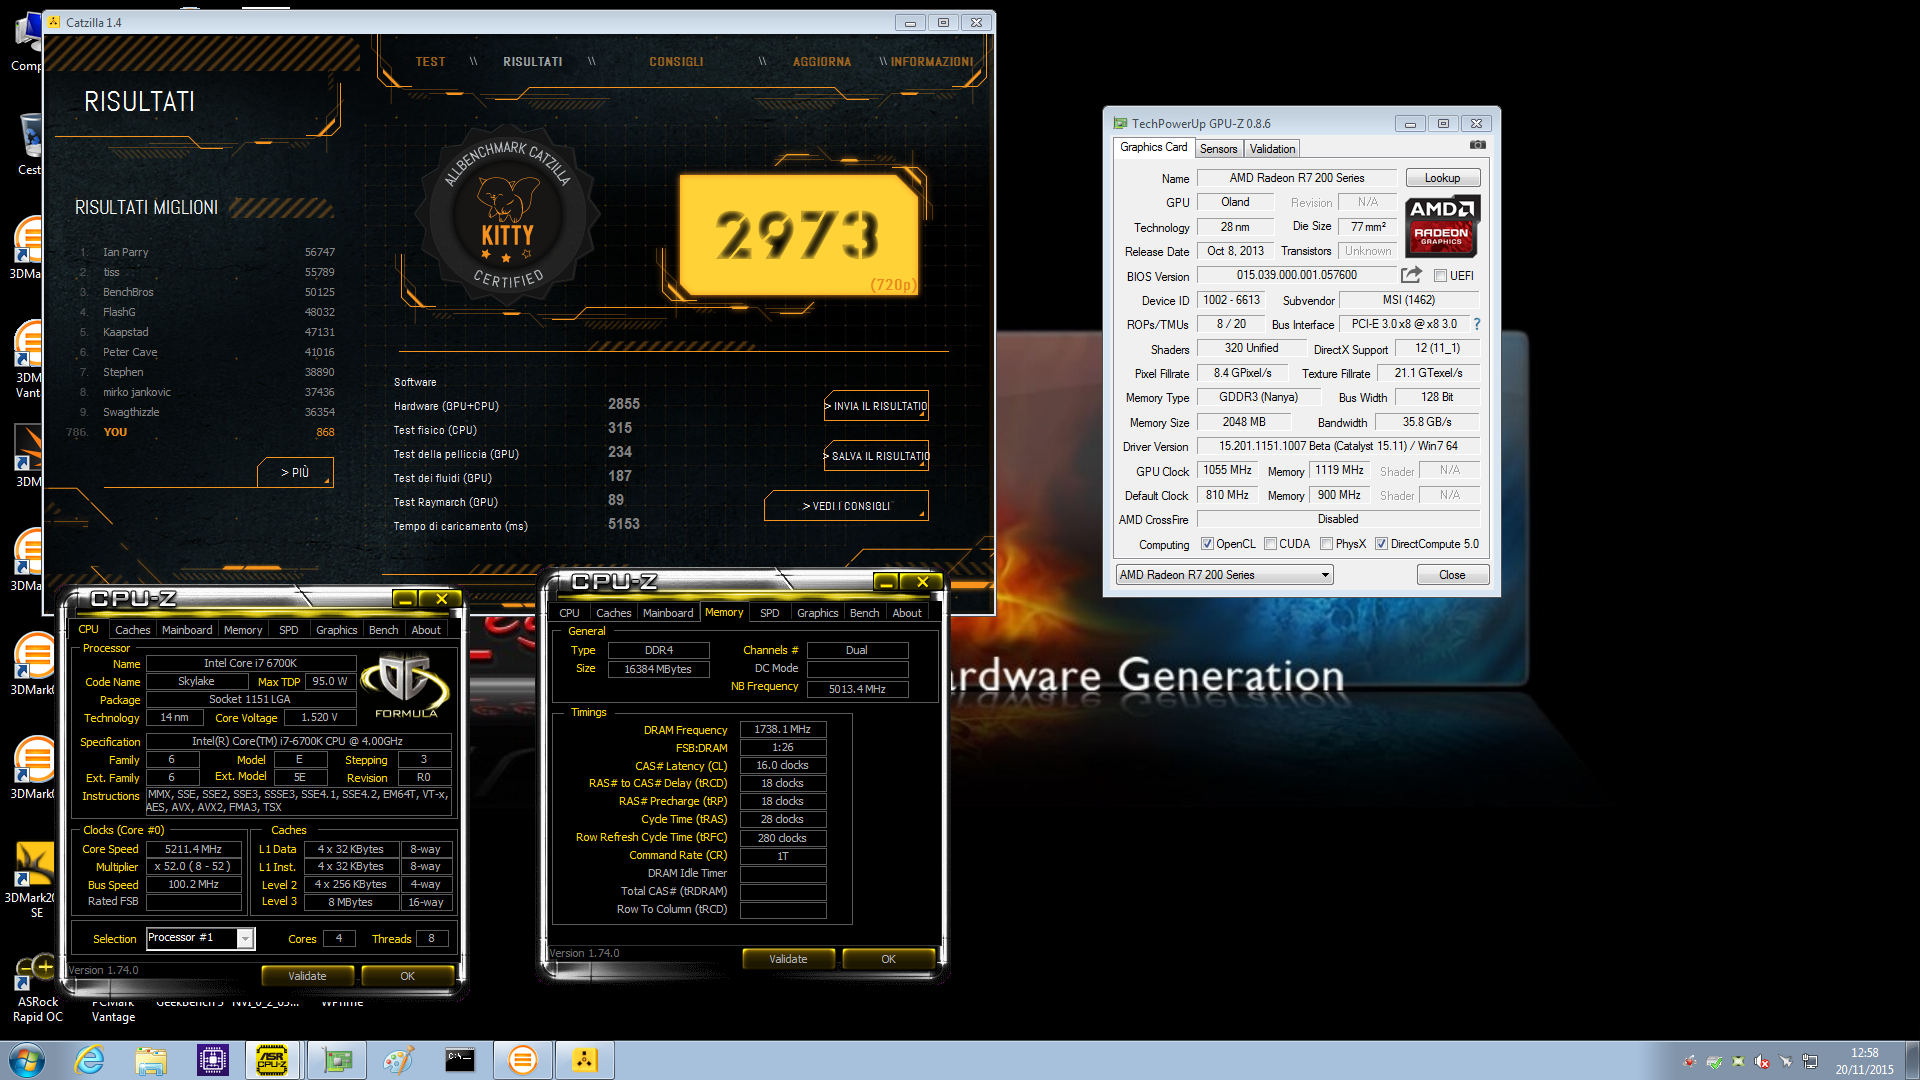Click Validate in the left CPU-Z window
Image resolution: width=1920 pixels, height=1080 pixels.
click(307, 976)
